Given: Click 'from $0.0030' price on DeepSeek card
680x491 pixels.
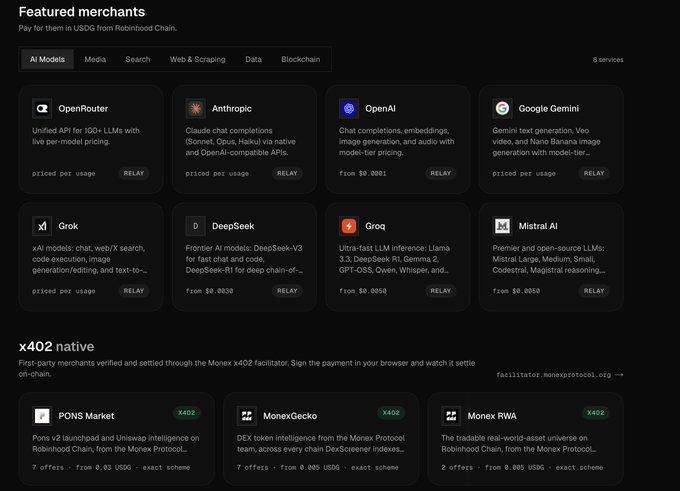Looking at the screenshot, I should (209, 291).
